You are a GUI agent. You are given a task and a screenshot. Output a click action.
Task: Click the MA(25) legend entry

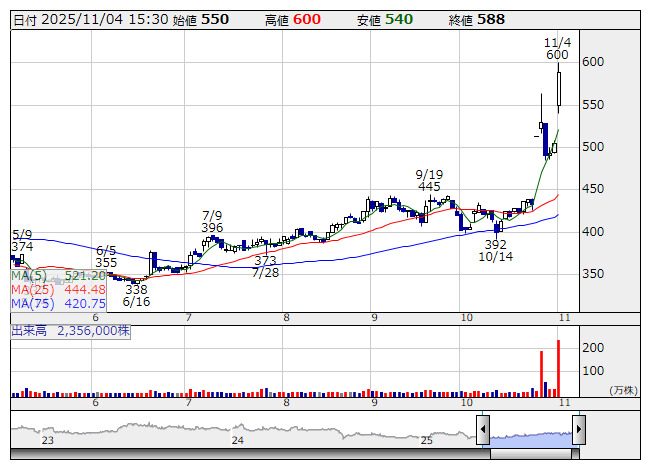point(58,289)
